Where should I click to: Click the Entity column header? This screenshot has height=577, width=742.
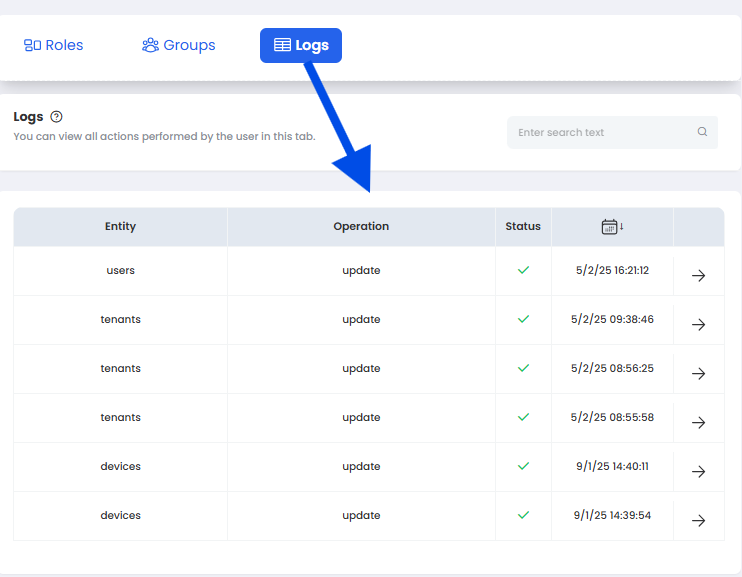pyautogui.click(x=120, y=226)
